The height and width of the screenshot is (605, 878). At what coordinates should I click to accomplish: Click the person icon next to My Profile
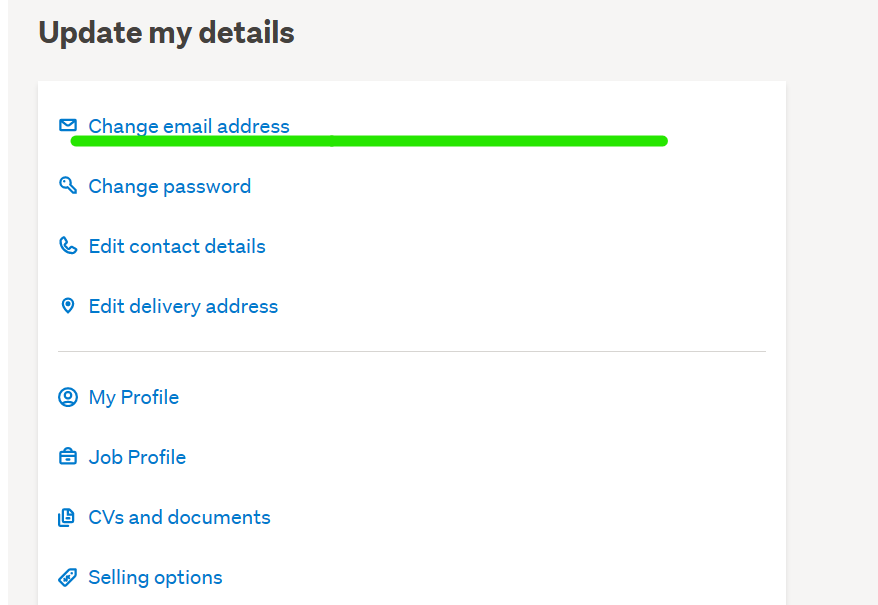coord(68,397)
